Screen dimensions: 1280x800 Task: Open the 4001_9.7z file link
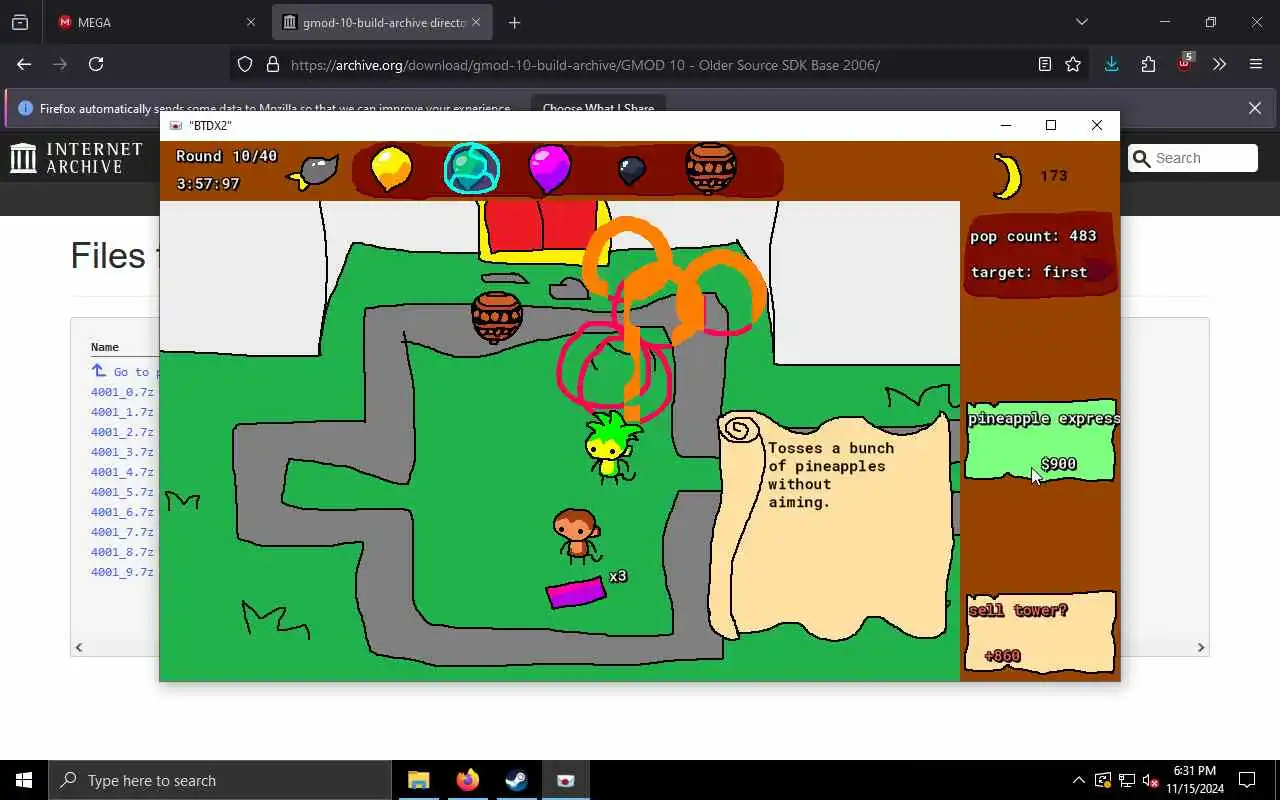point(122,572)
